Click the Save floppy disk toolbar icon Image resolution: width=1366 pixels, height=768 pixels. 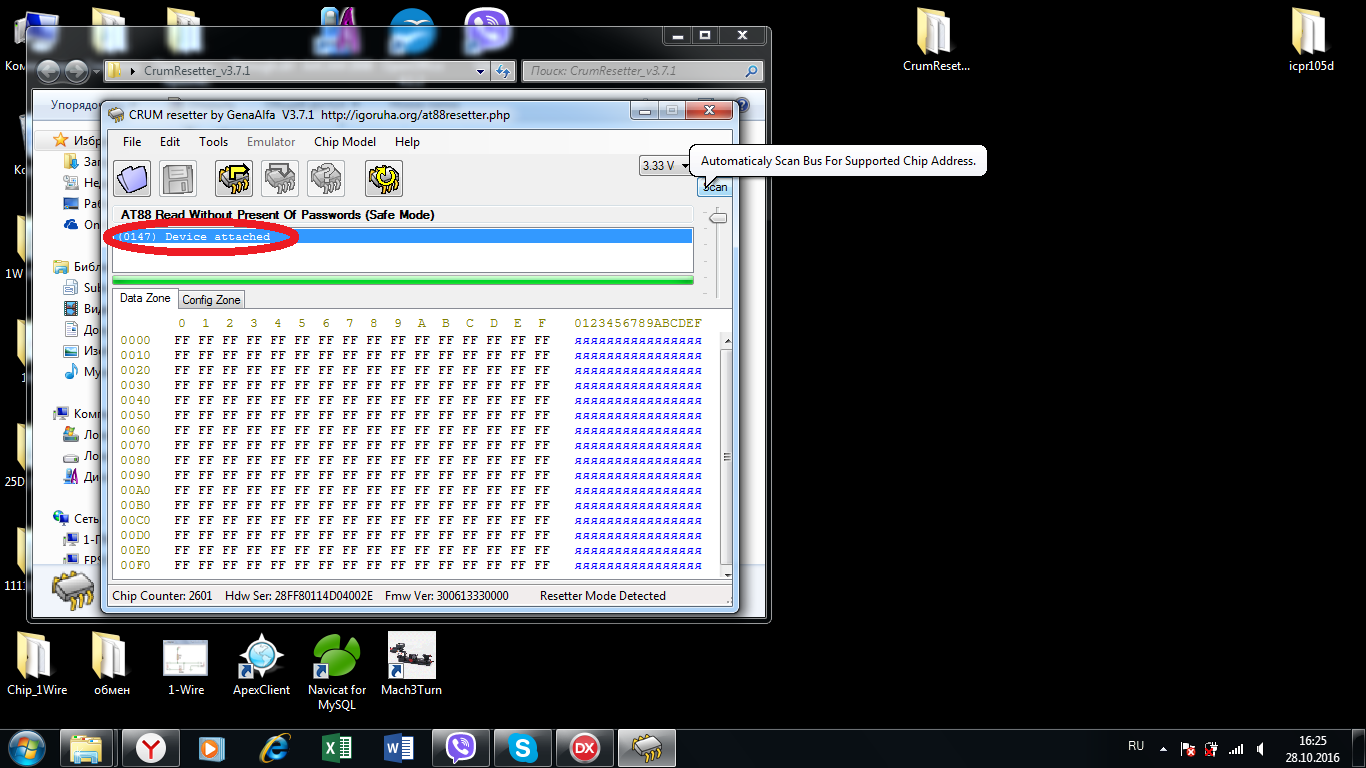point(178,178)
